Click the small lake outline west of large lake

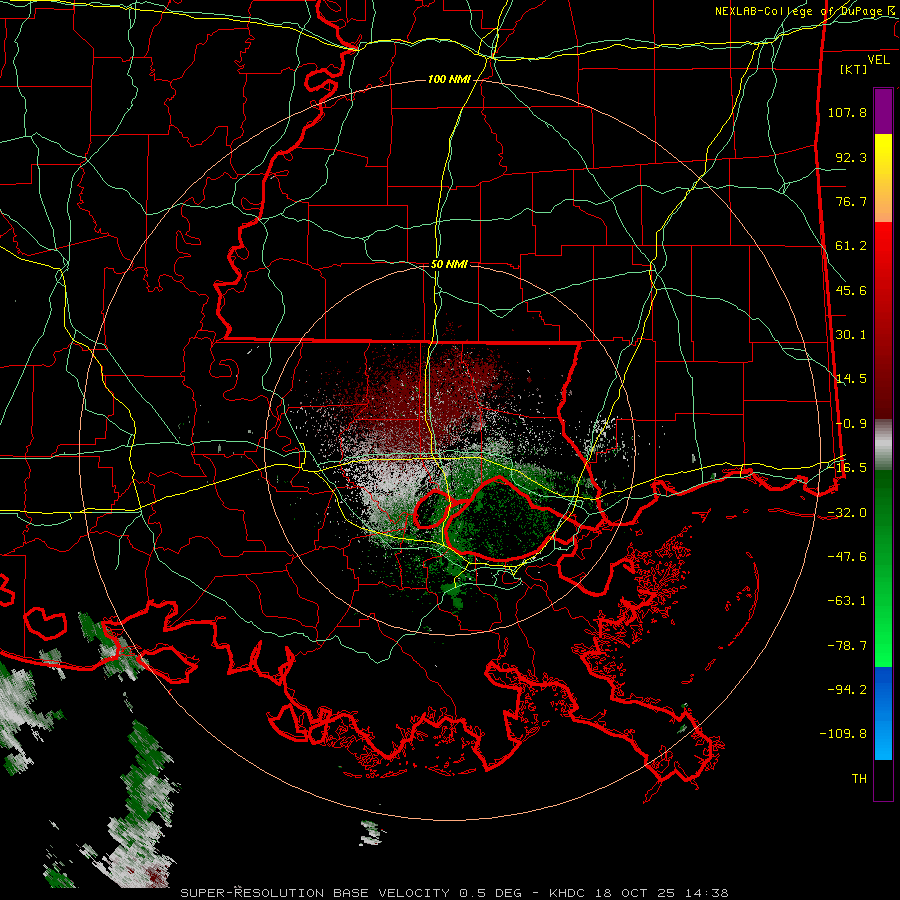432,509
